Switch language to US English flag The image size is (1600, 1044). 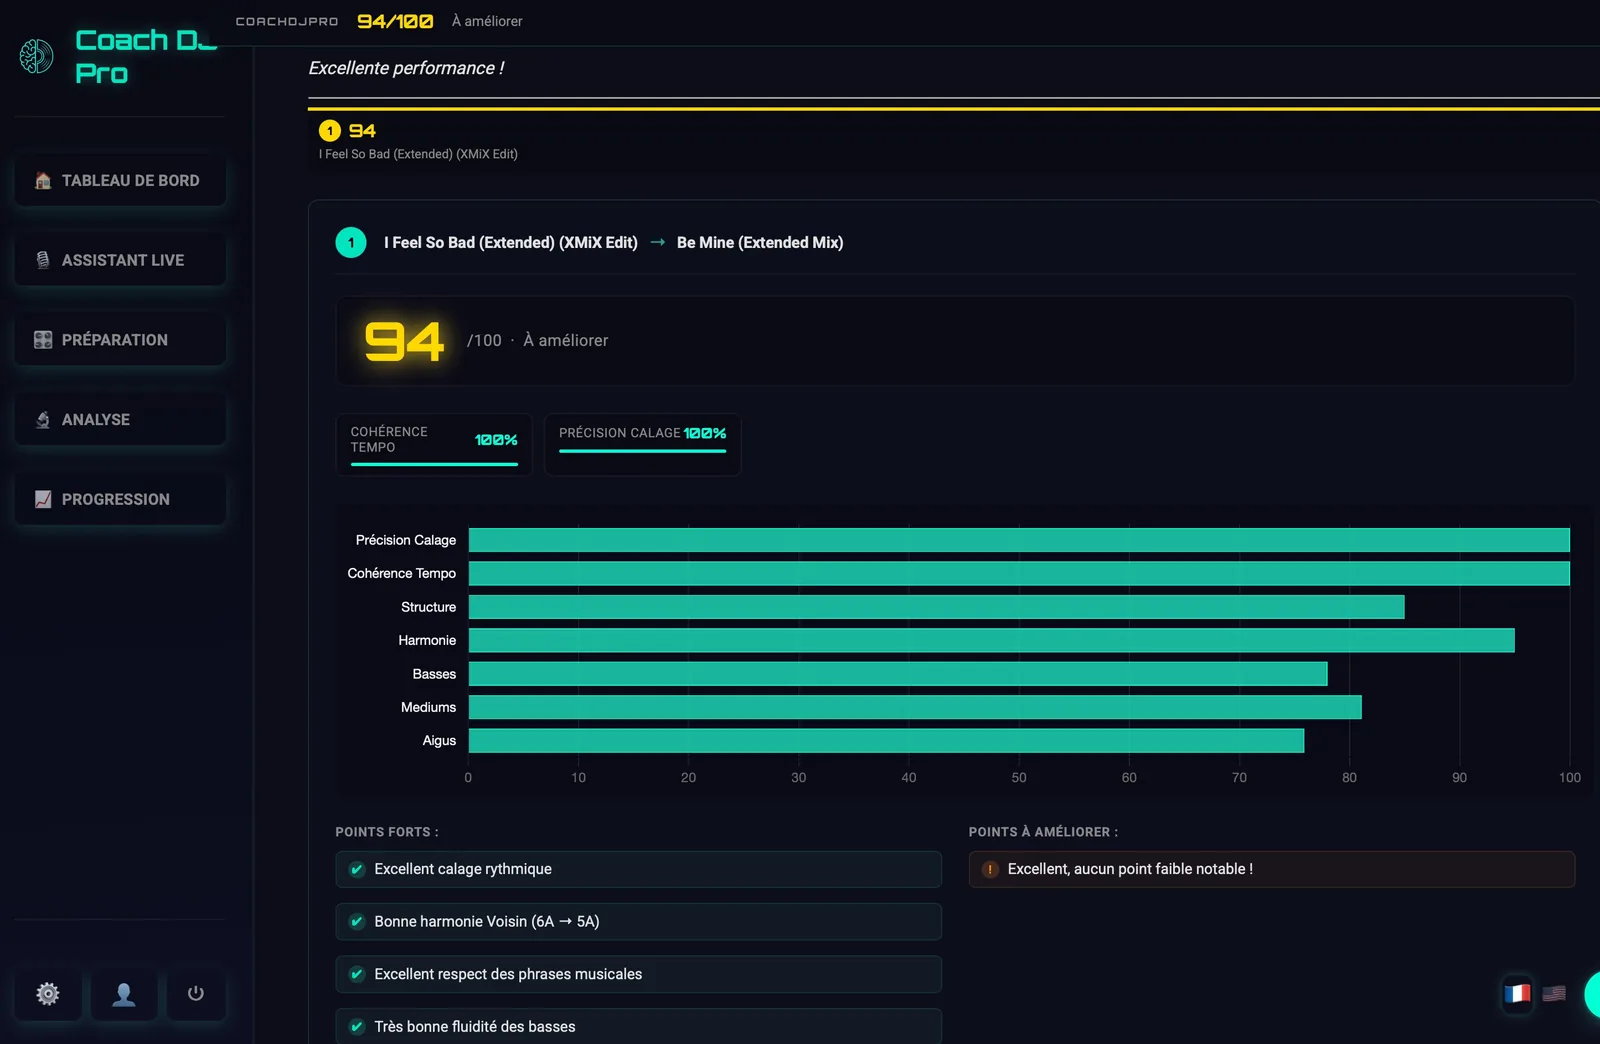1554,993
